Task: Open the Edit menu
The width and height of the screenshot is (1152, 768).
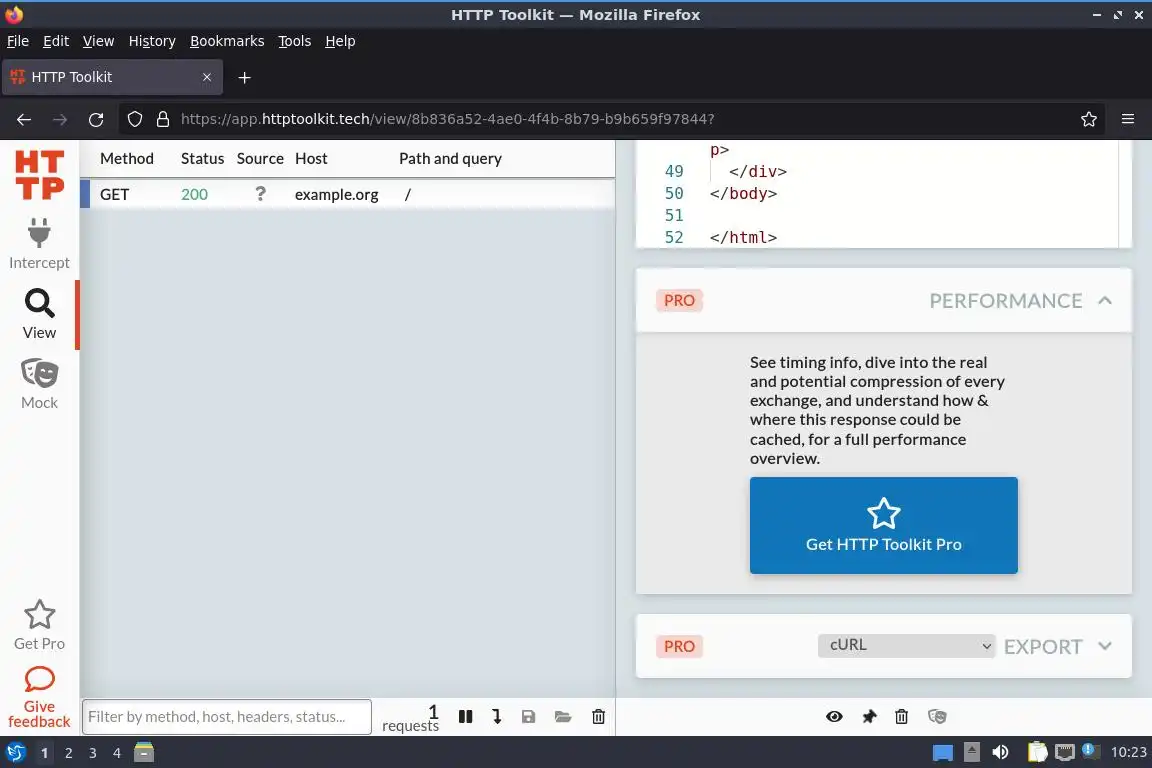Action: tap(56, 41)
